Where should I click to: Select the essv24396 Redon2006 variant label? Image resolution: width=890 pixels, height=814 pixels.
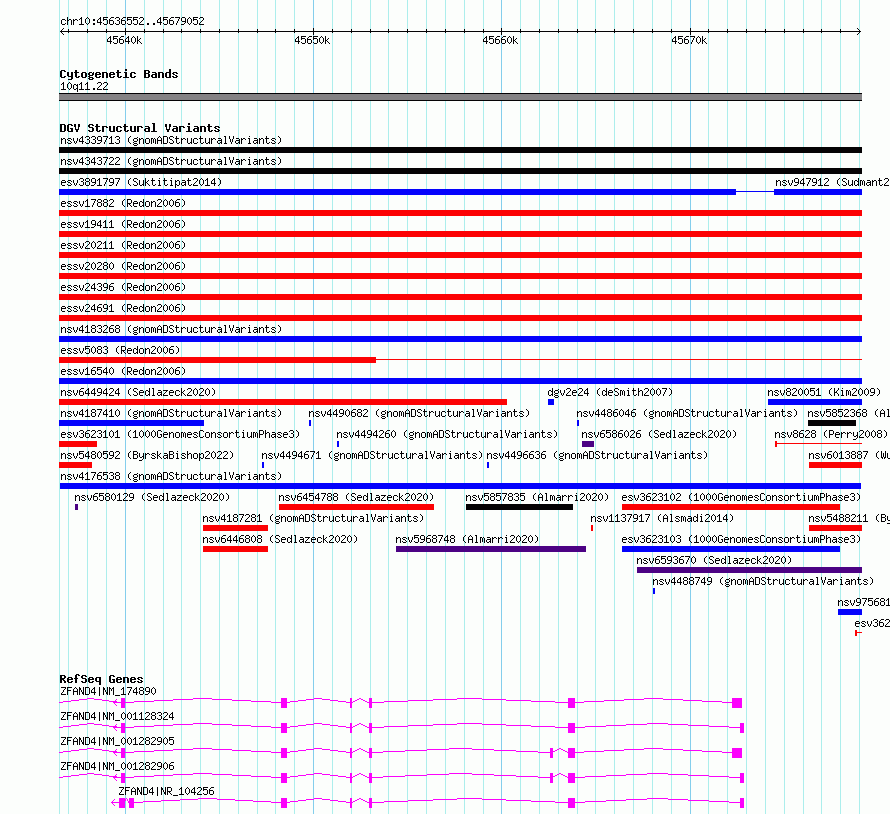pos(123,287)
